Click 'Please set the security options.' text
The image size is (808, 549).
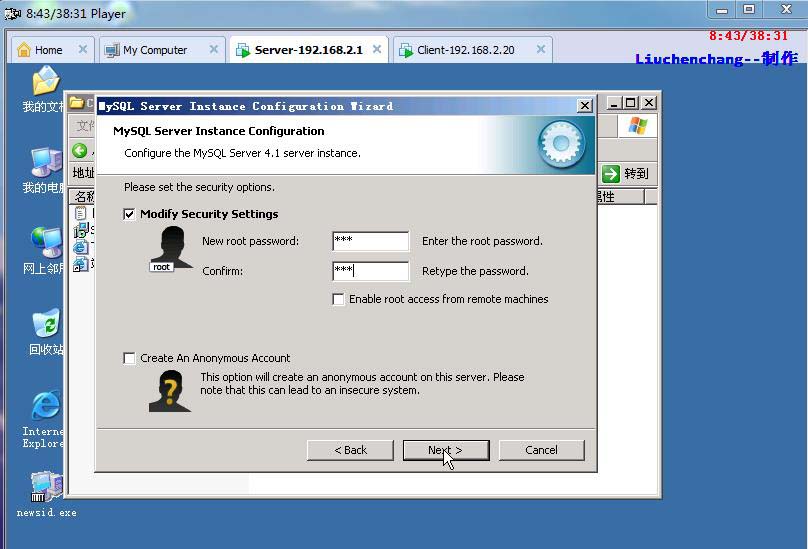tap(199, 187)
